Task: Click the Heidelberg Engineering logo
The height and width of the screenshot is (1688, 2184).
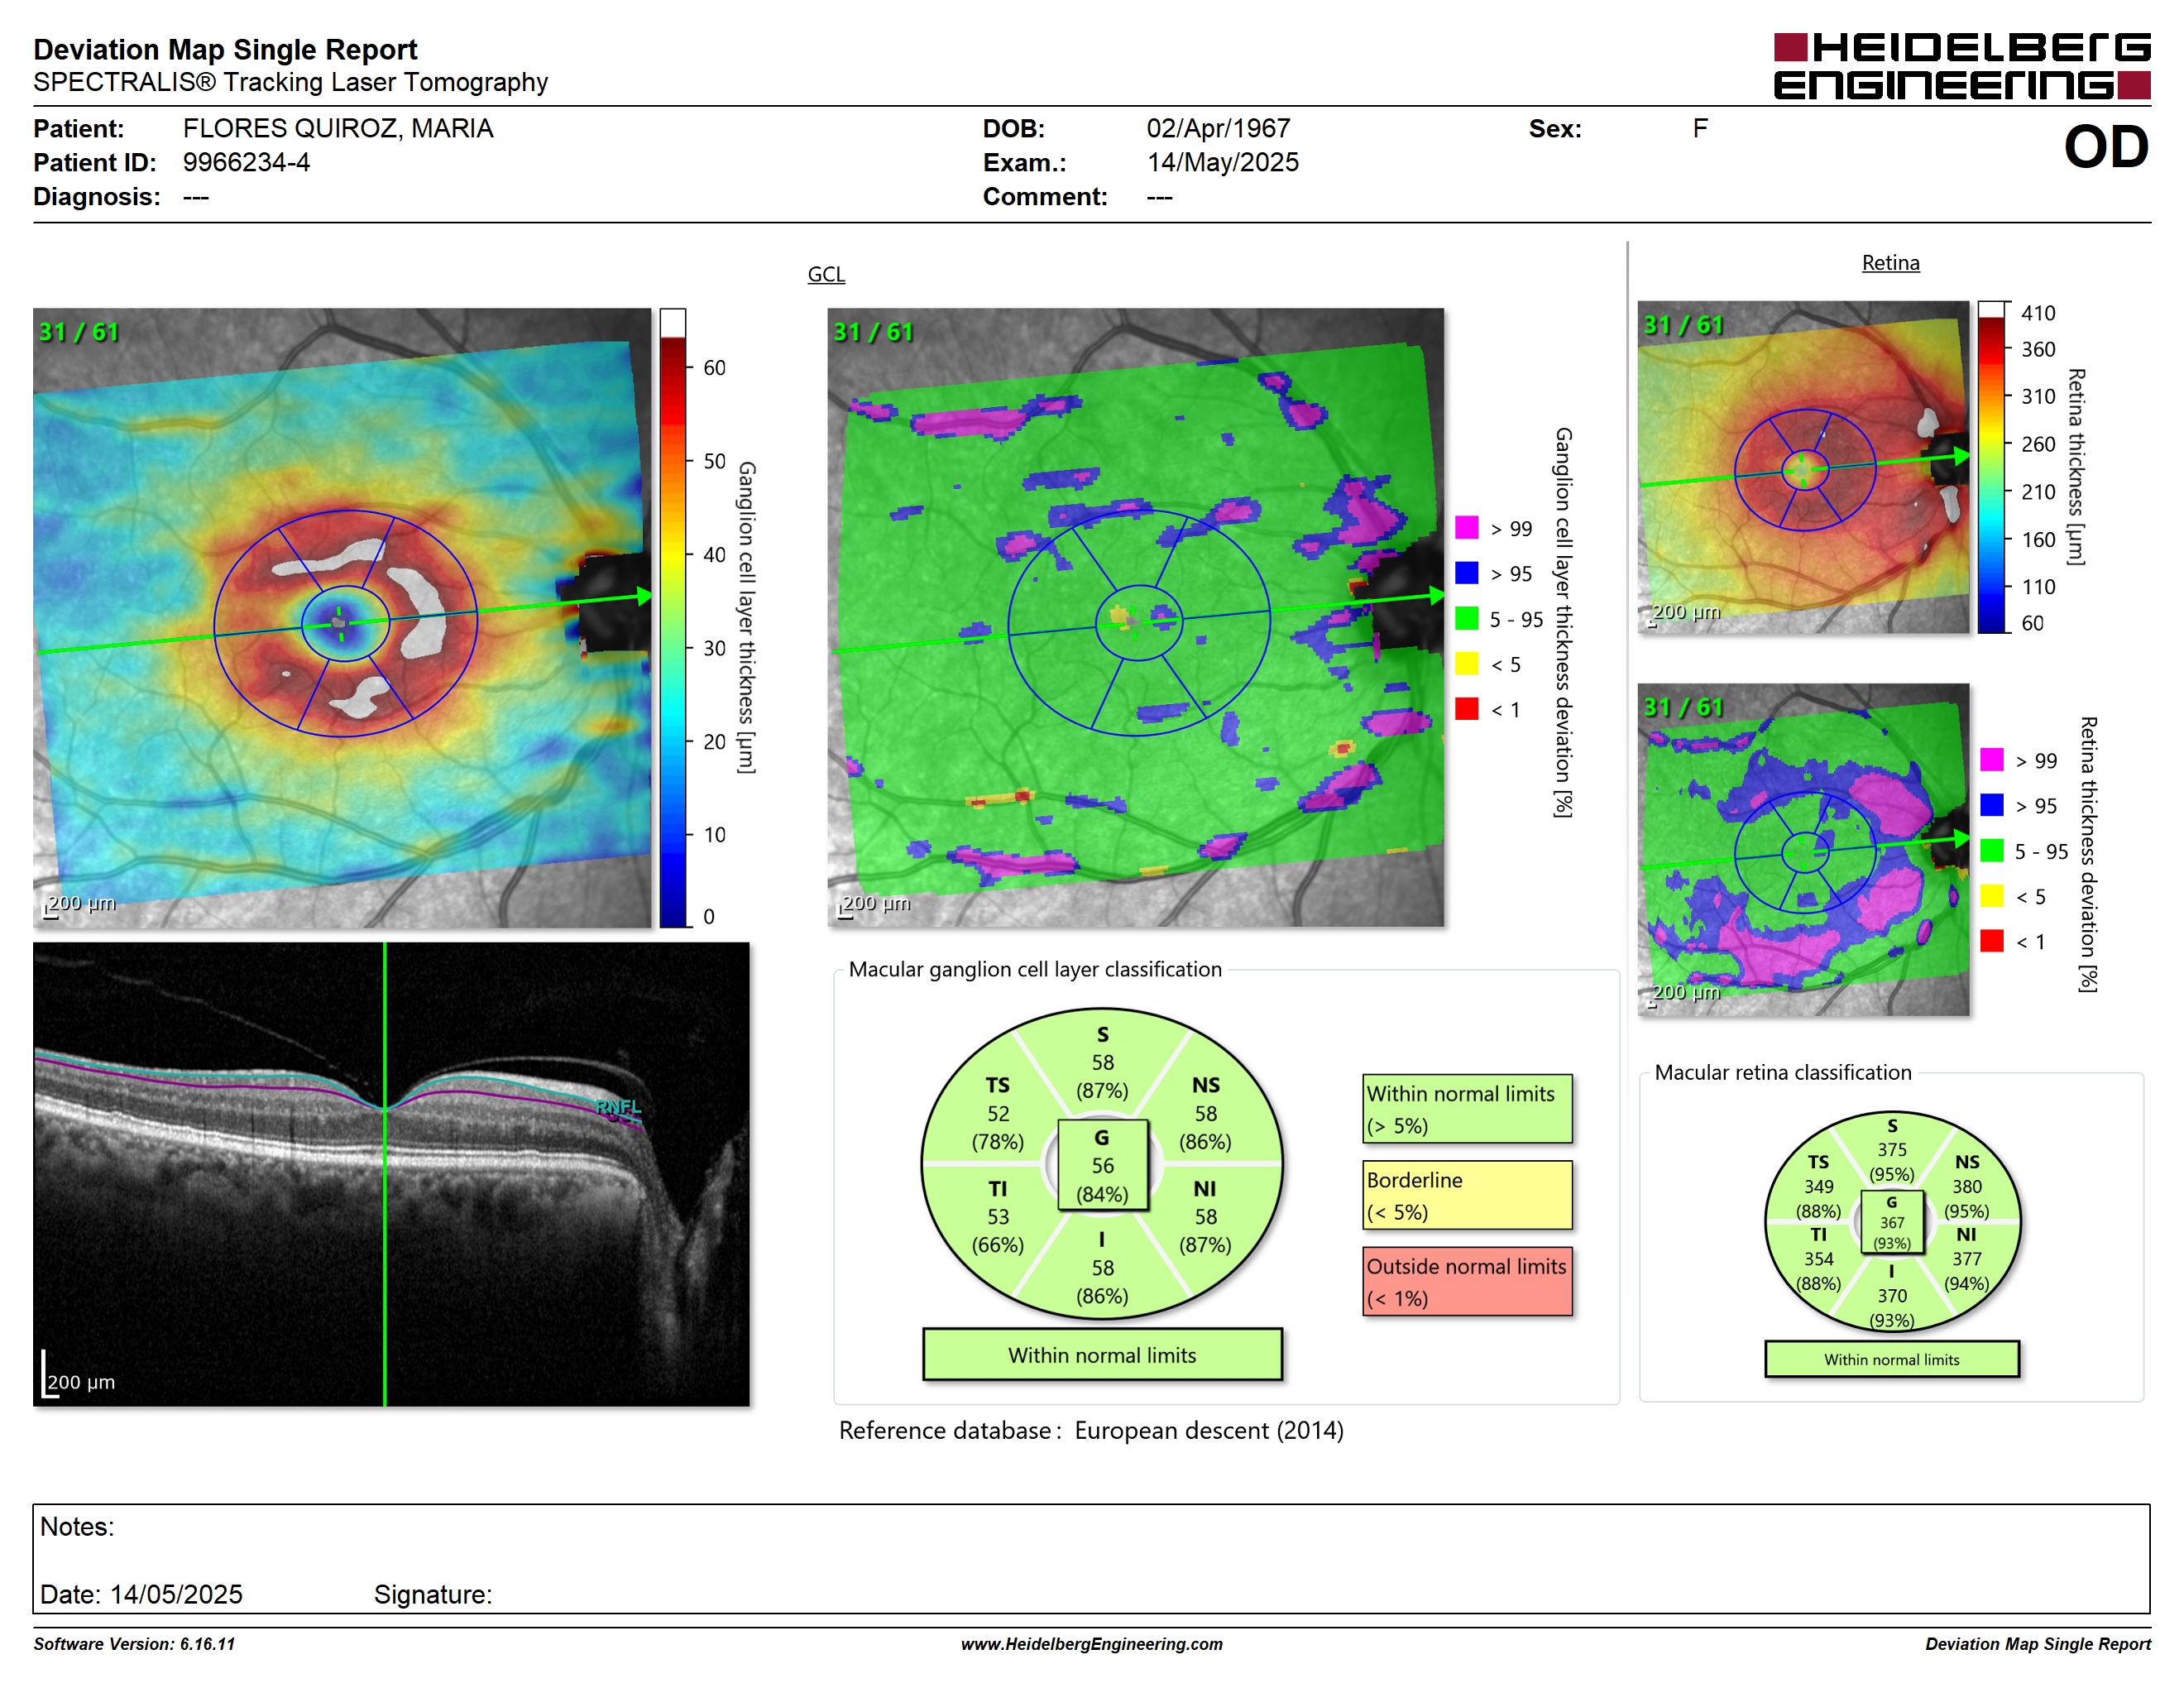Action: click(x=1961, y=66)
